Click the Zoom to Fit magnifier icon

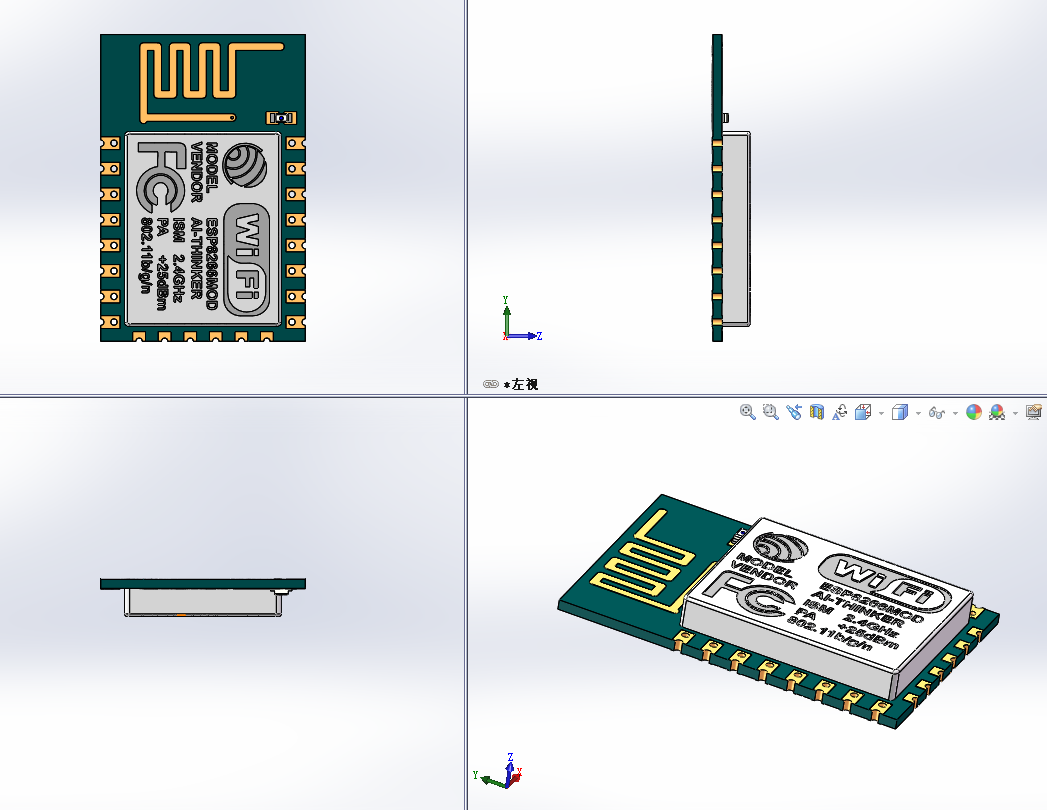click(747, 412)
